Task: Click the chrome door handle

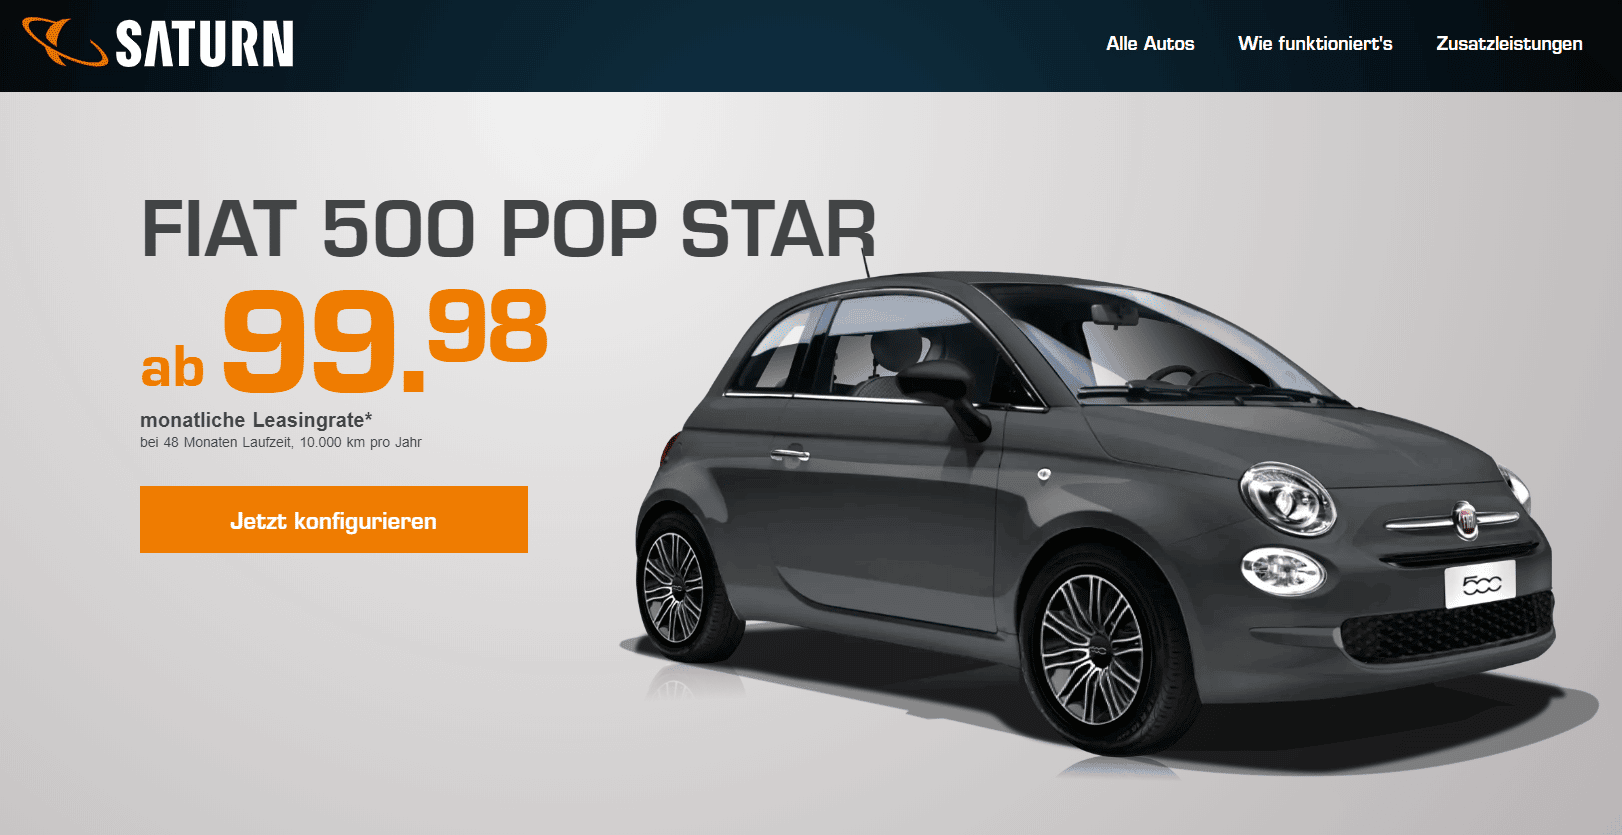Action: tap(790, 455)
